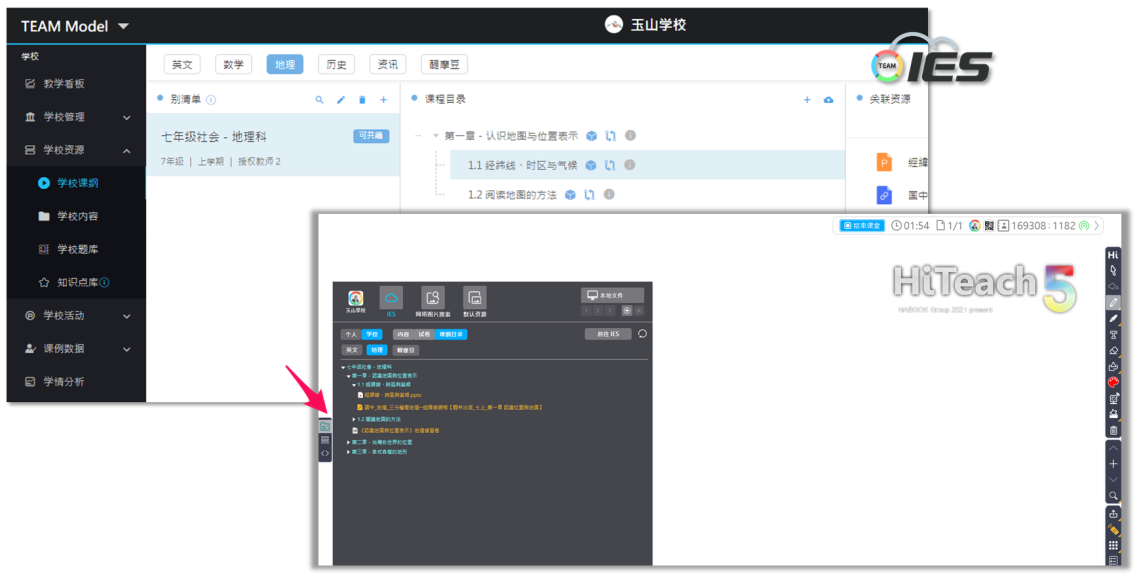Click the trash icon in HiTeach toolbar
1139x576 pixels.
pos(1113,430)
